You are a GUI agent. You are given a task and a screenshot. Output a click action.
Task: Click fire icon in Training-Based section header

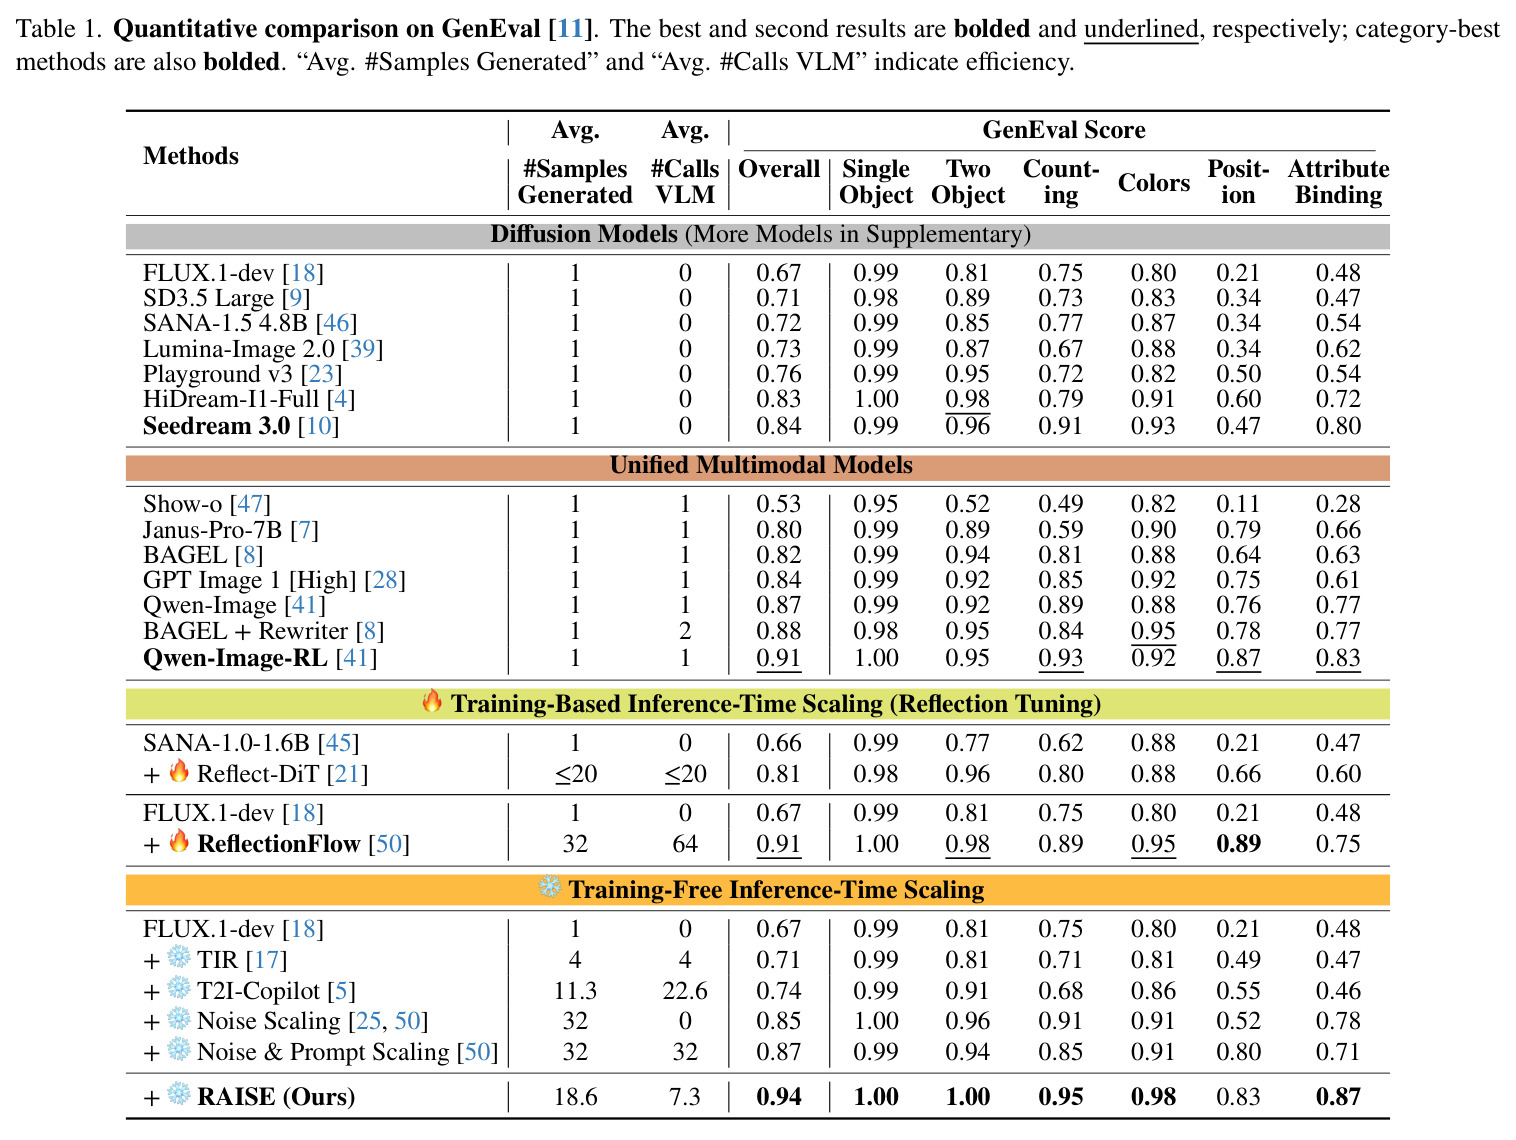(432, 701)
